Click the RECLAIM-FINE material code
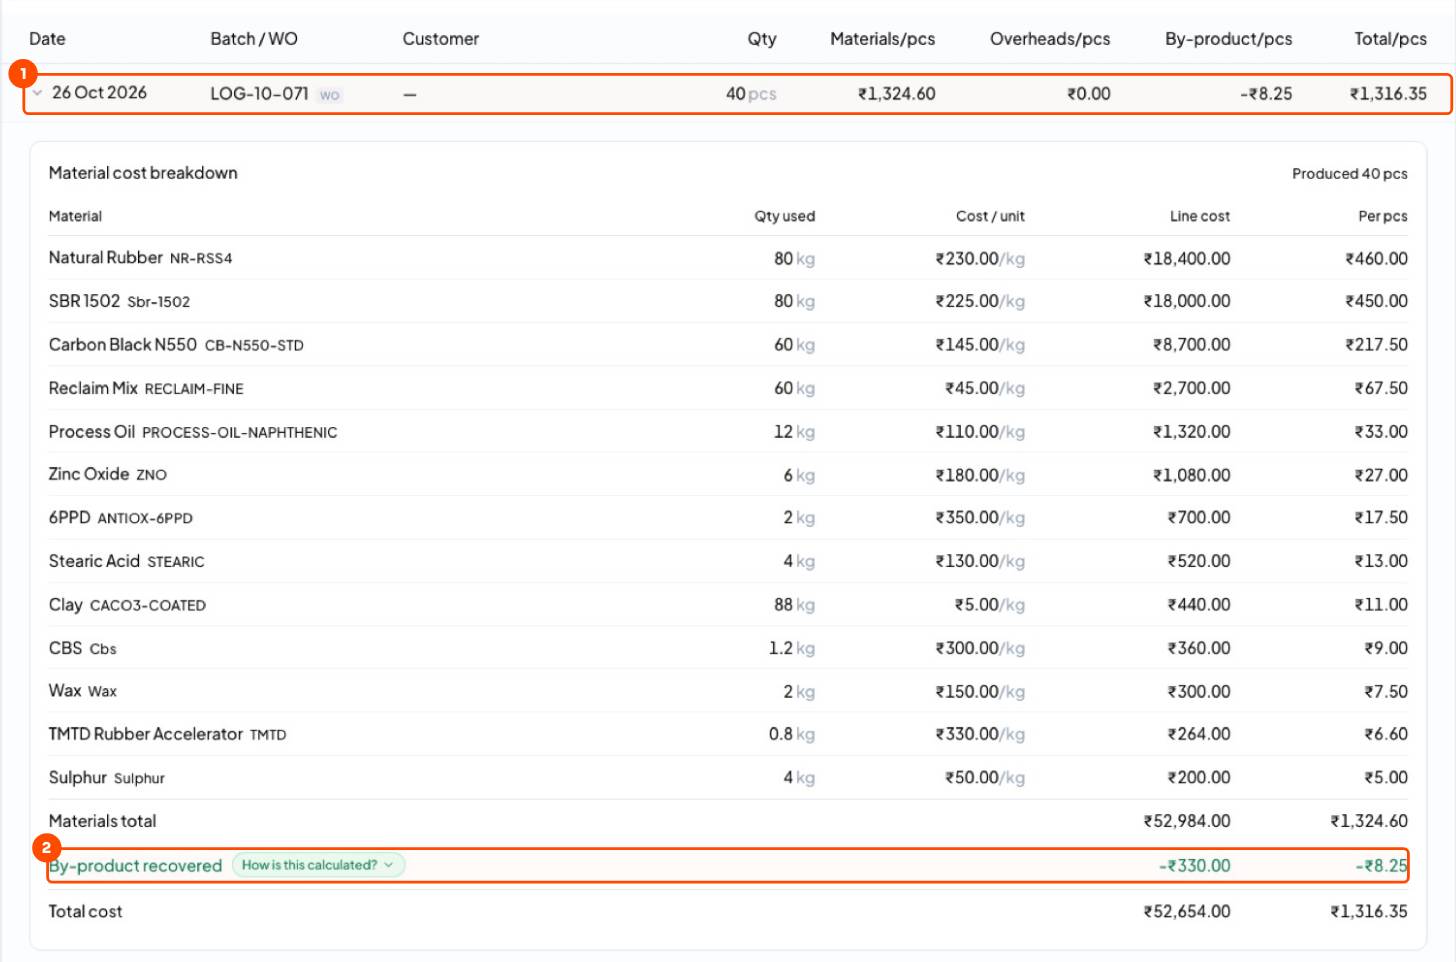 click(x=194, y=389)
